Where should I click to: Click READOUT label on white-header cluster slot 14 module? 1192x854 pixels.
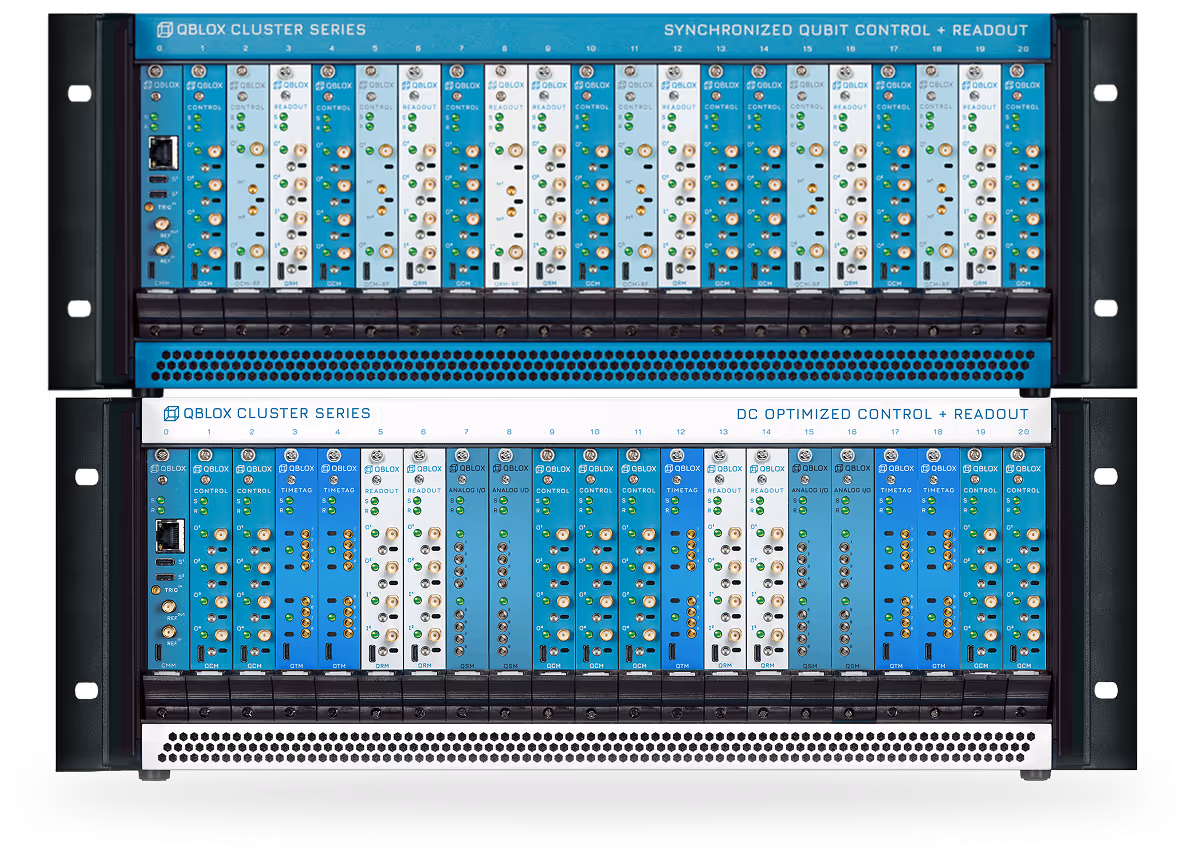pos(767,490)
